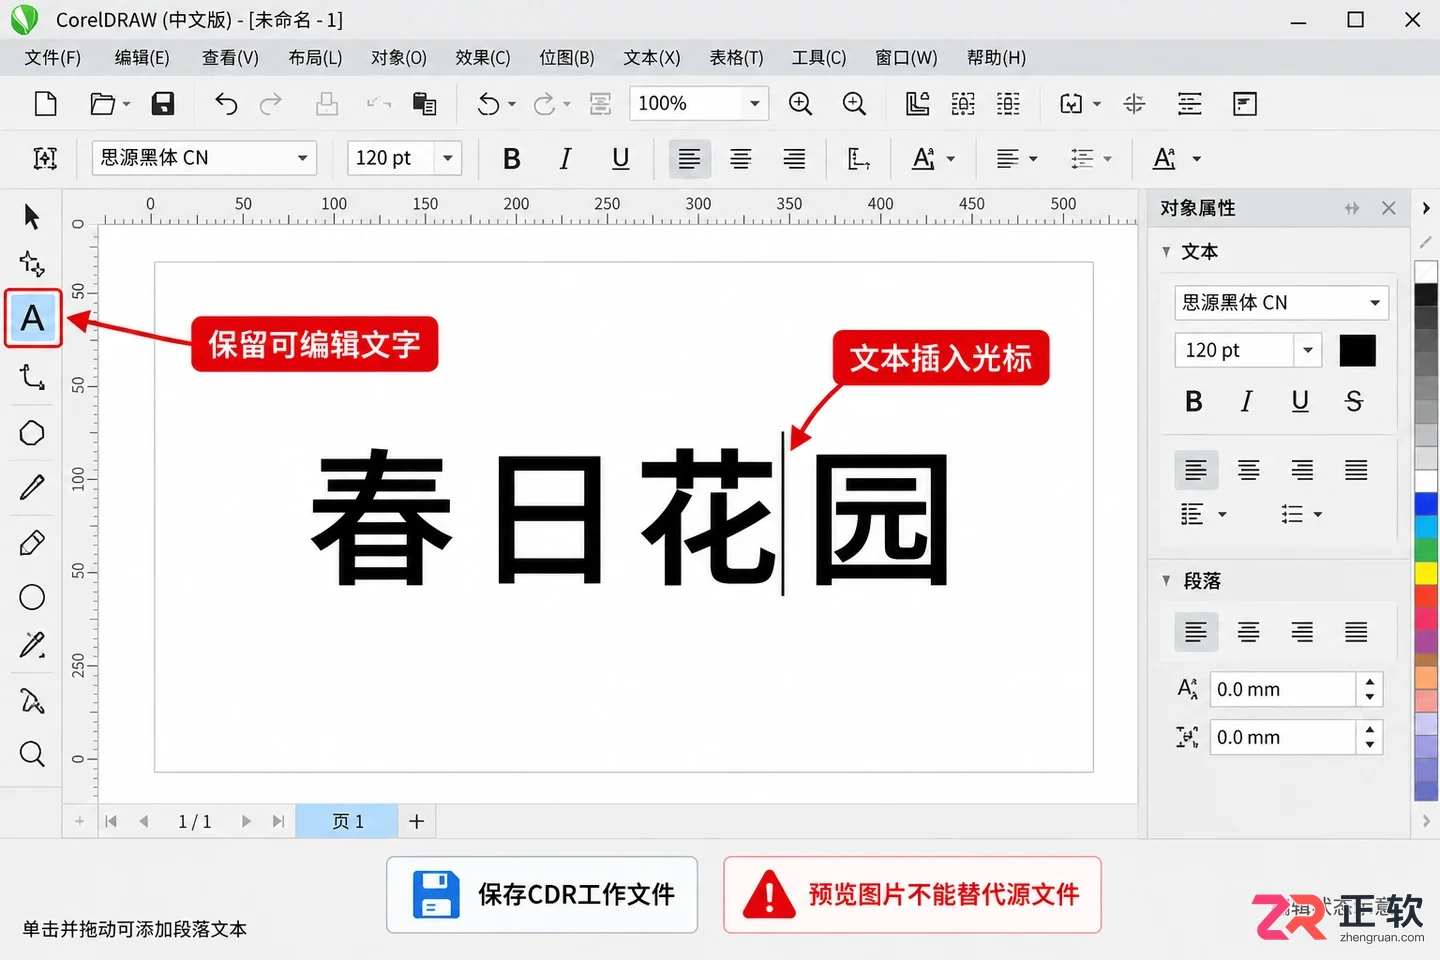The image size is (1440, 960).
Task: Select the Polygon tool
Action: (32, 433)
